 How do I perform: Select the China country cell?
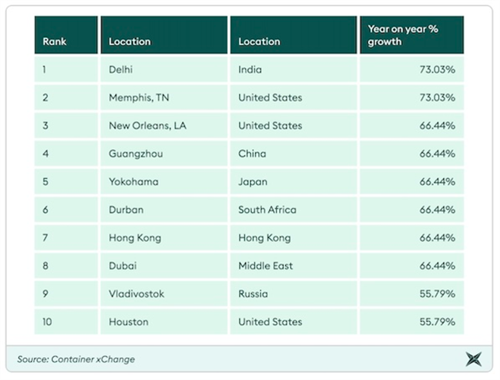point(293,153)
